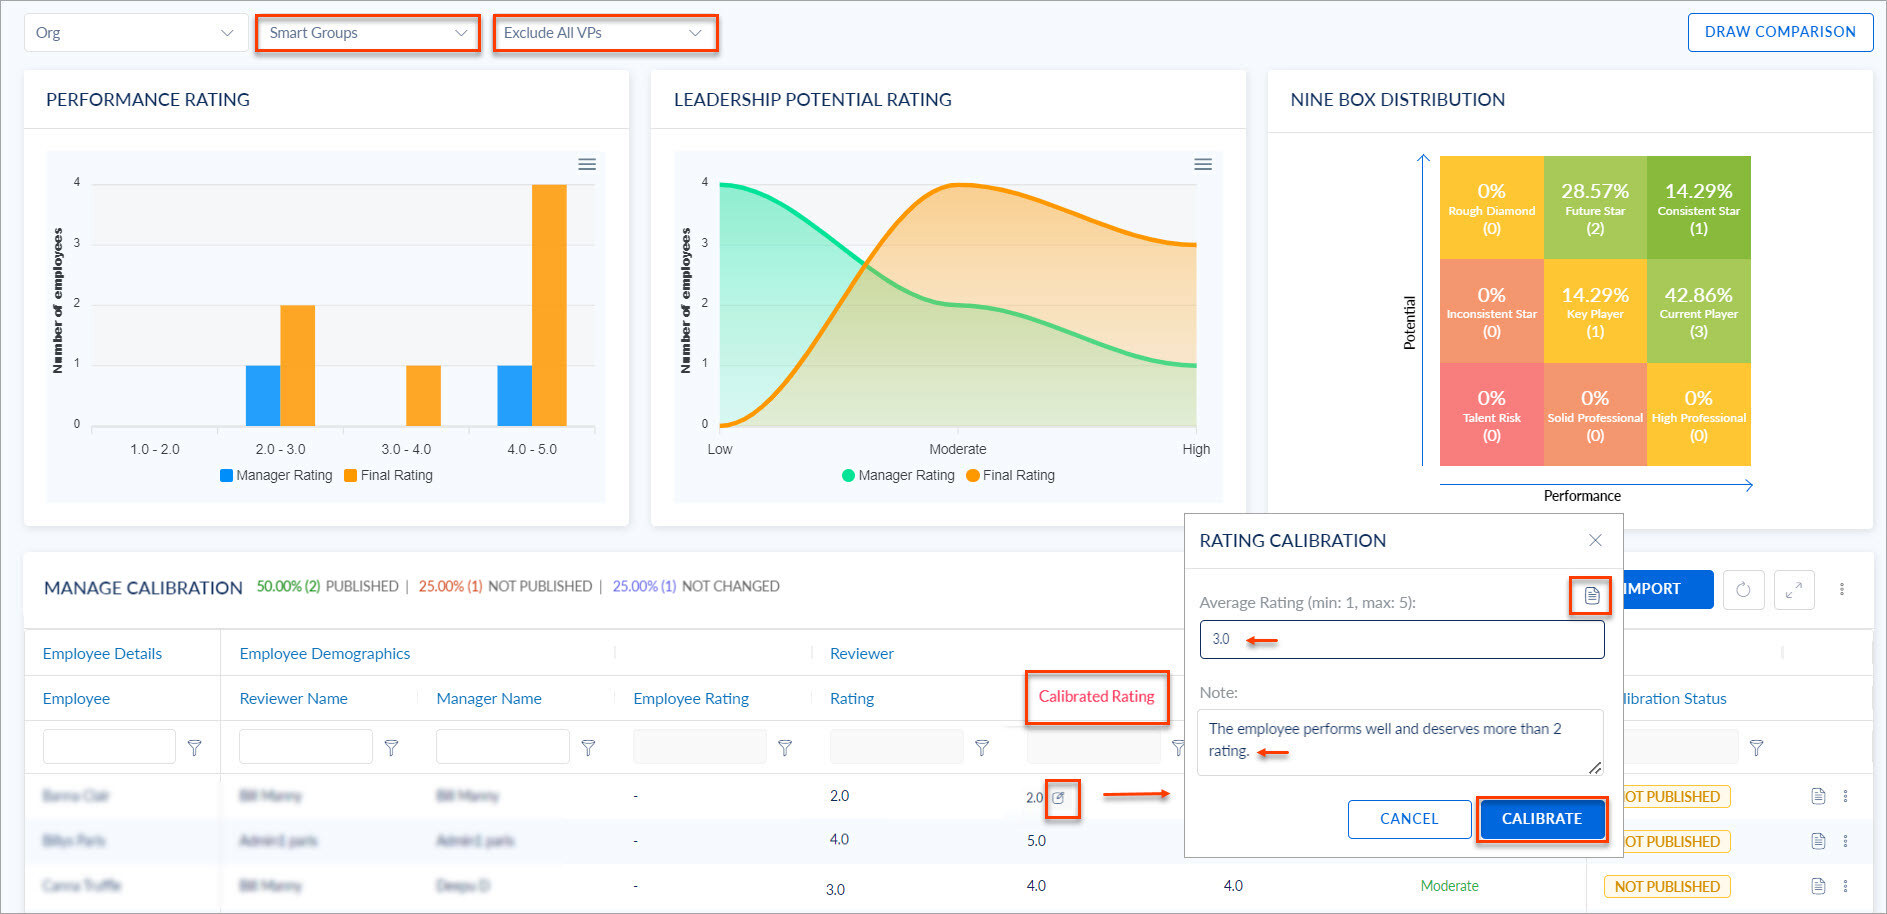This screenshot has width=1887, height=914.
Task: Open the kebab menu beside the Import button
Action: coord(1843,590)
